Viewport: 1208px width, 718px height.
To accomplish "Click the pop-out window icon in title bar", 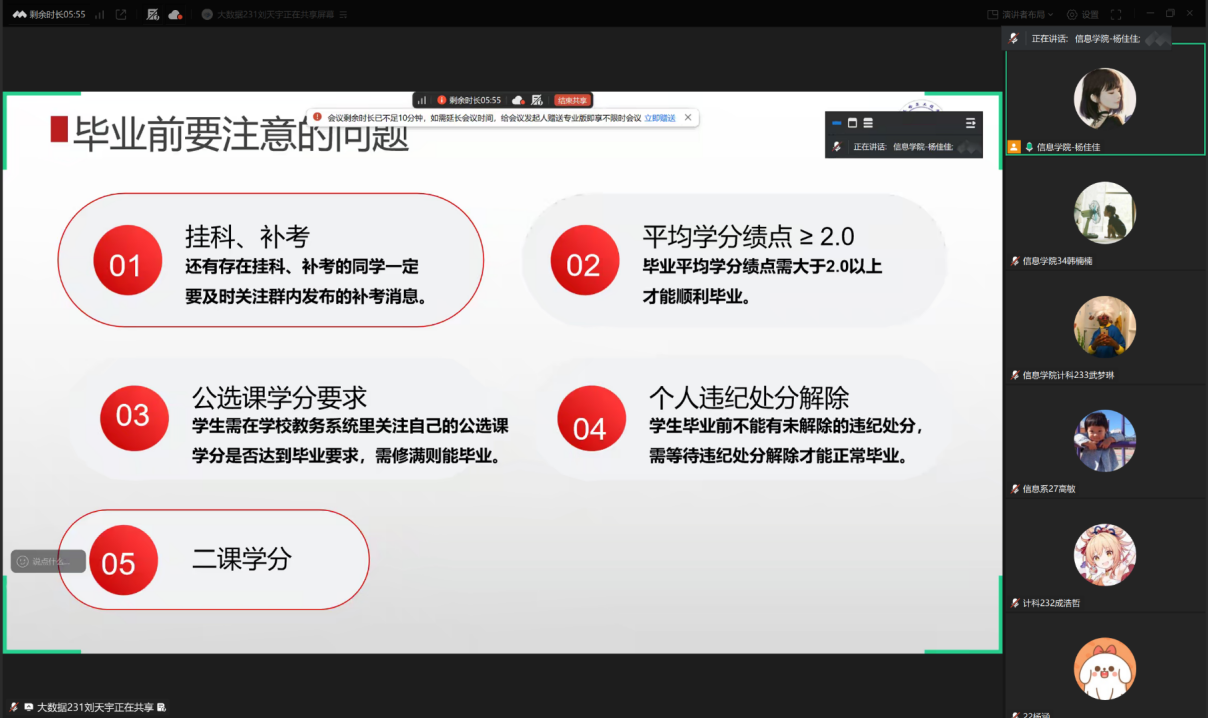I will (x=121, y=15).
